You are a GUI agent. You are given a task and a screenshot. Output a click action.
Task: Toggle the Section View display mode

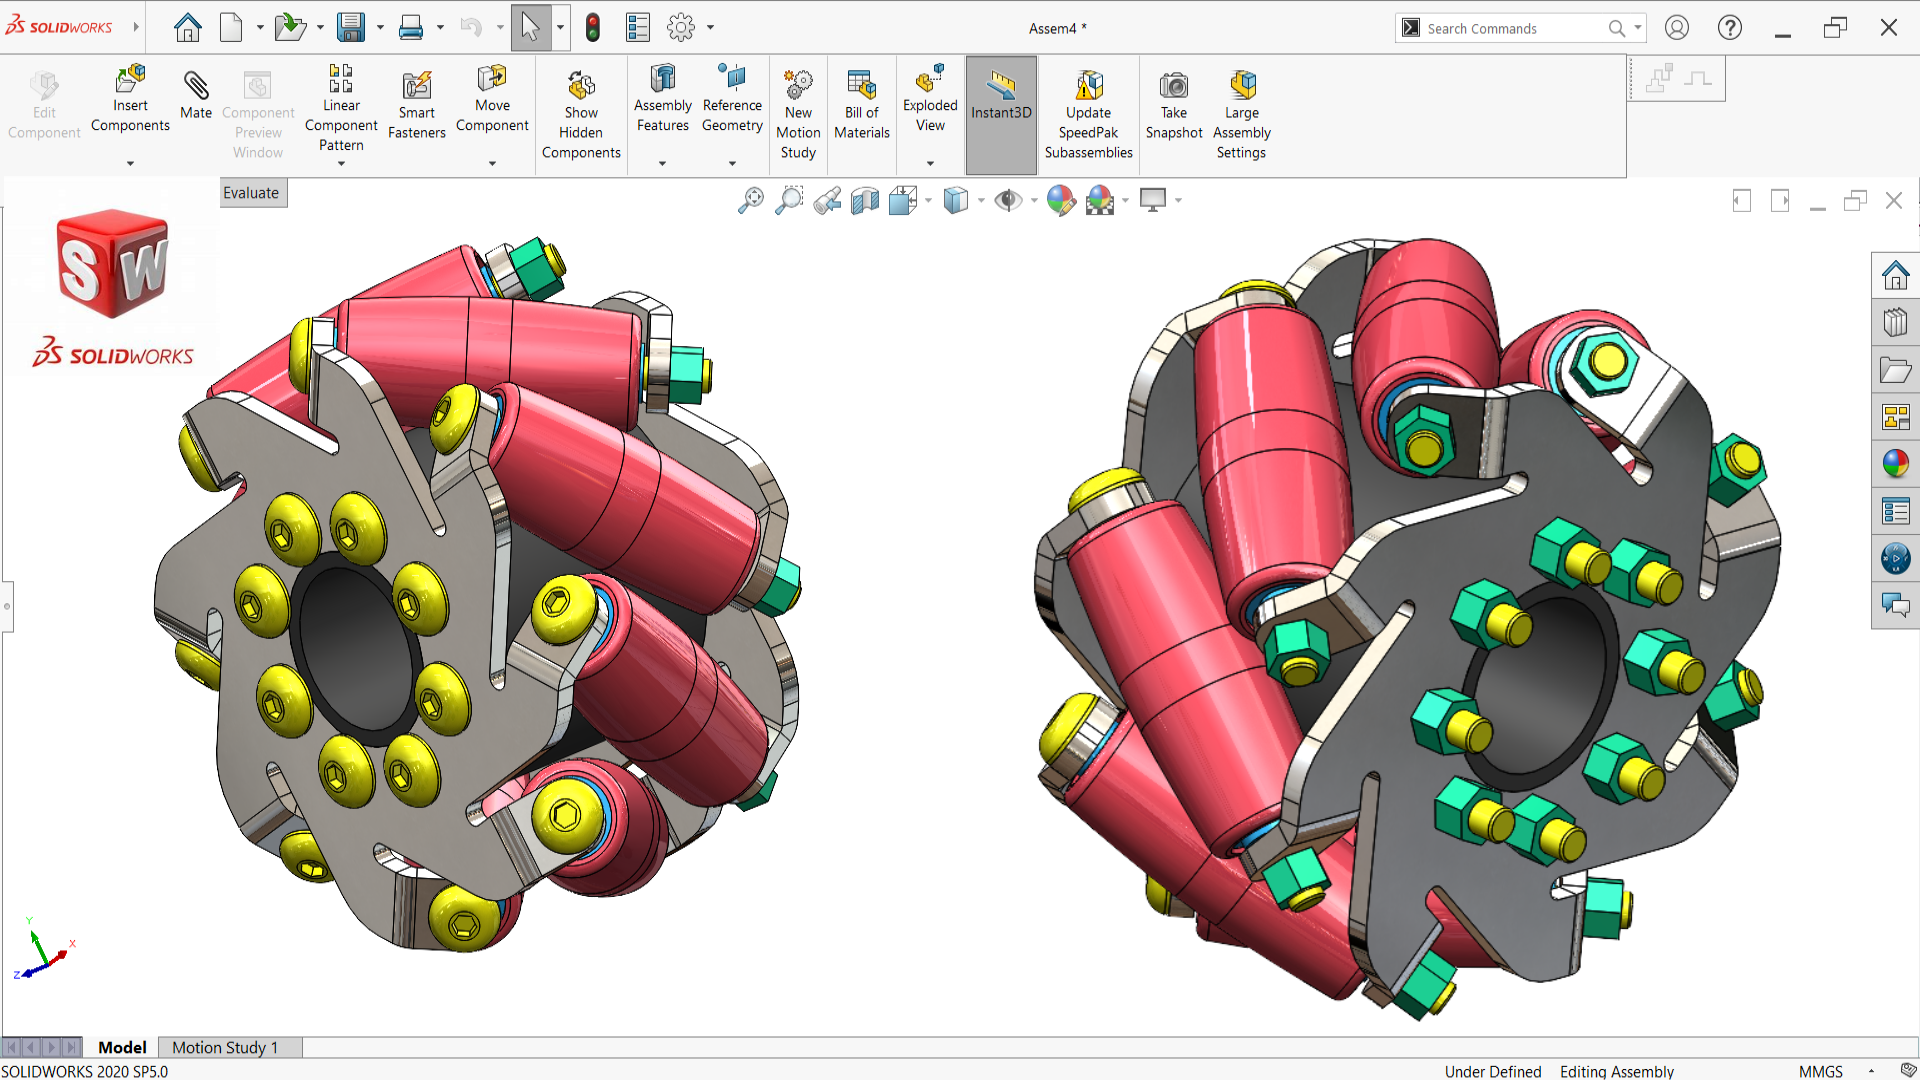click(x=865, y=199)
